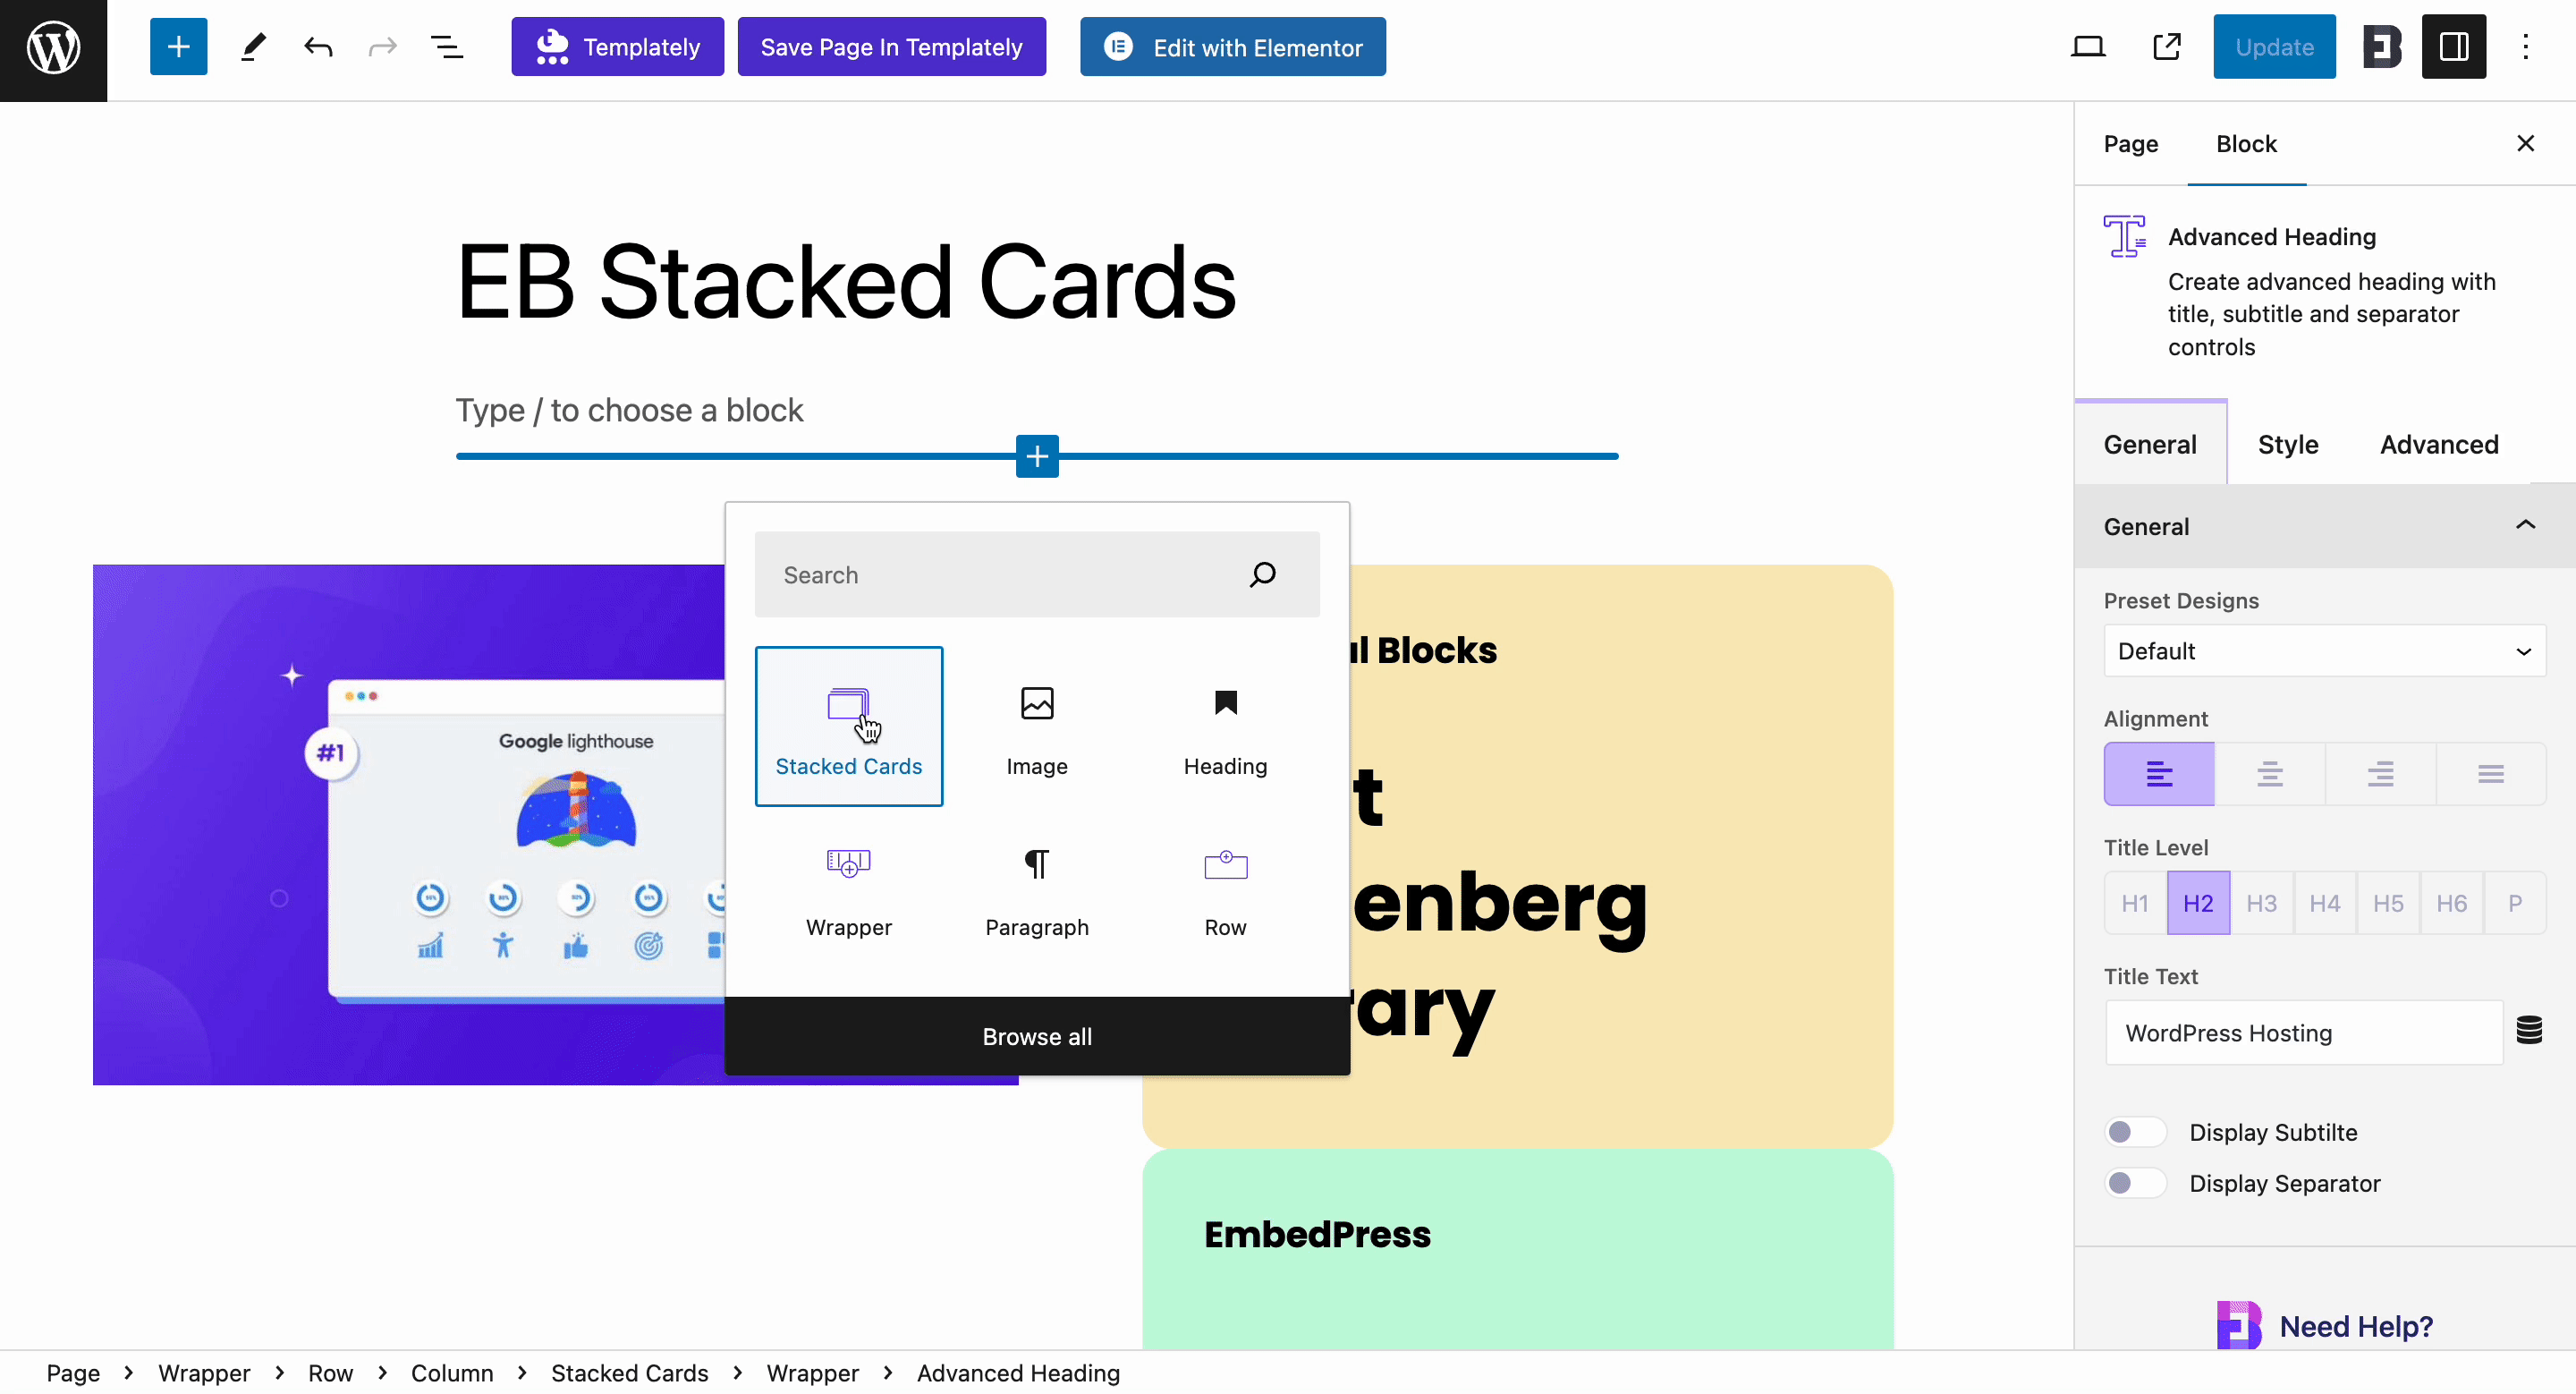Select H2 title level option
2576x1394 pixels.
coord(2199,901)
